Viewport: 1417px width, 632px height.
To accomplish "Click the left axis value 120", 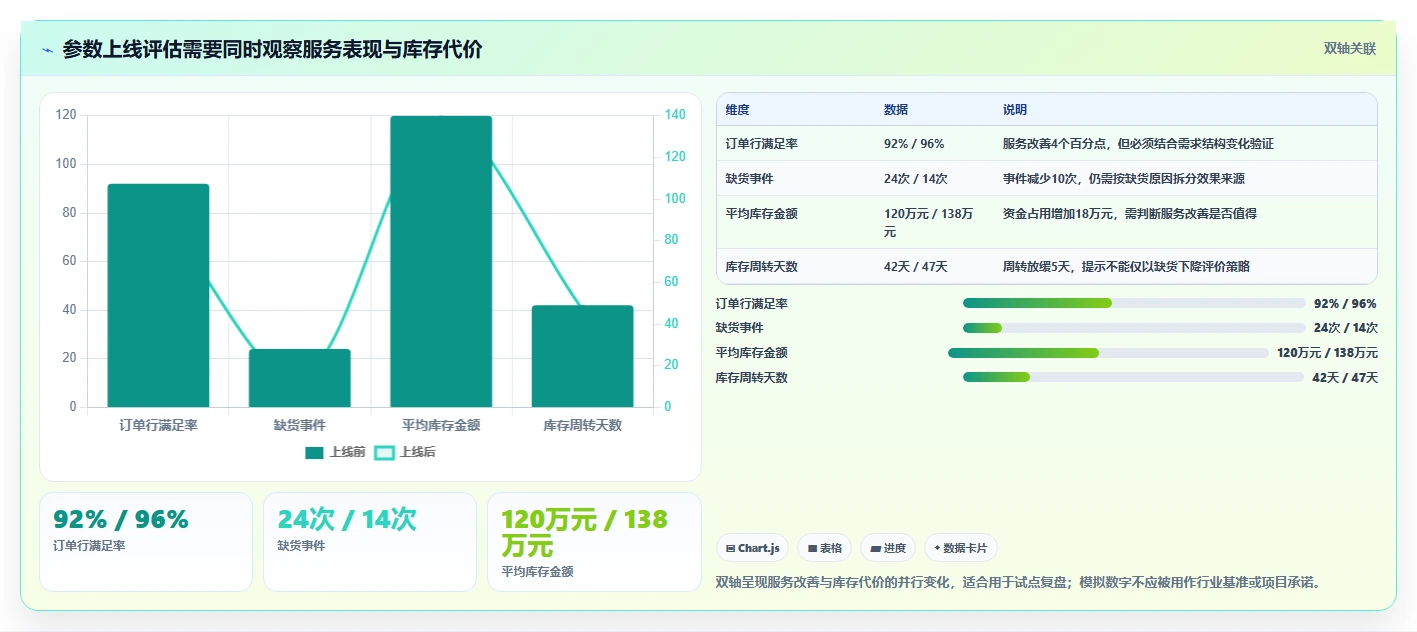I will coord(66,115).
